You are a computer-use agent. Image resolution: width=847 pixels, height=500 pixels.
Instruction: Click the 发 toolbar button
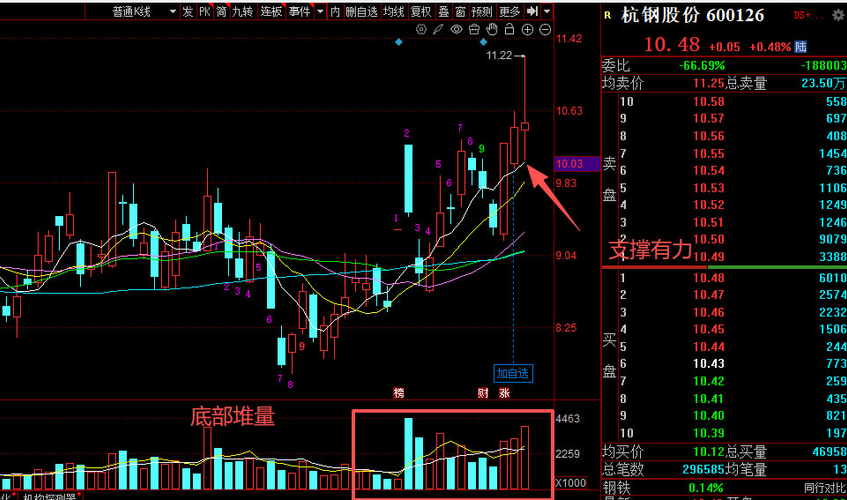(x=187, y=11)
